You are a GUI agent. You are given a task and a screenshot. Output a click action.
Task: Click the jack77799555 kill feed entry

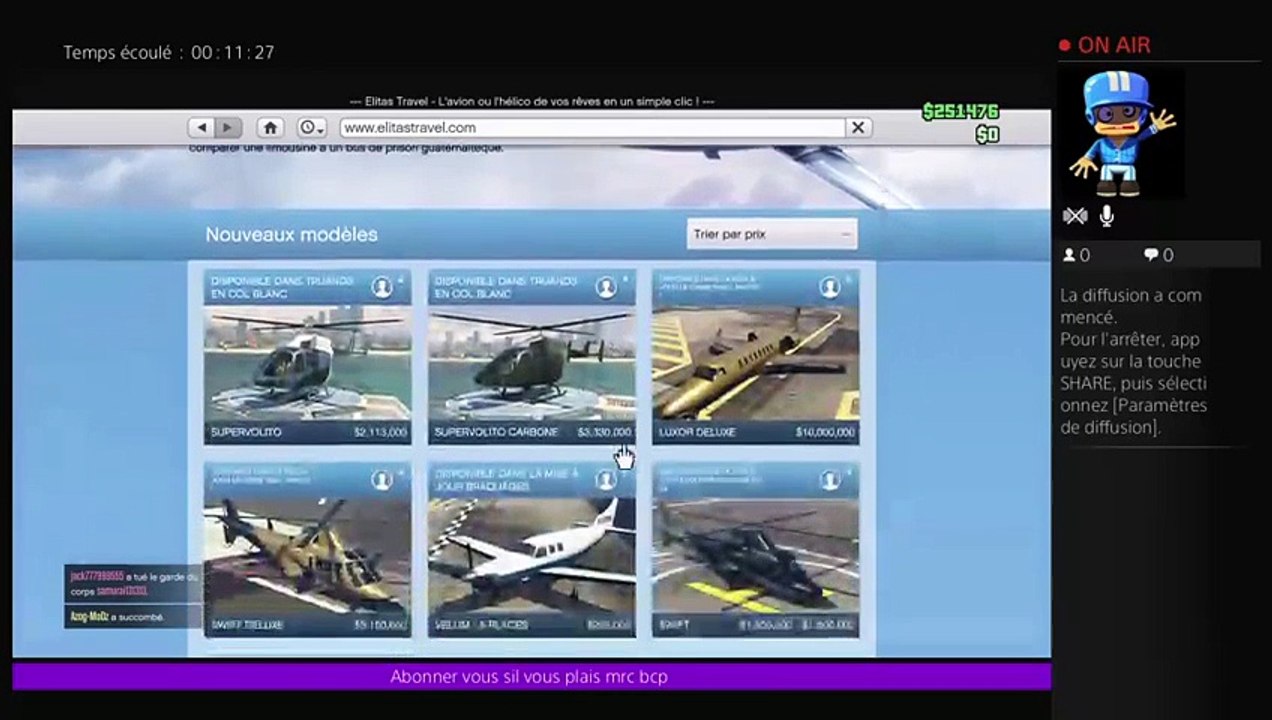[133, 584]
